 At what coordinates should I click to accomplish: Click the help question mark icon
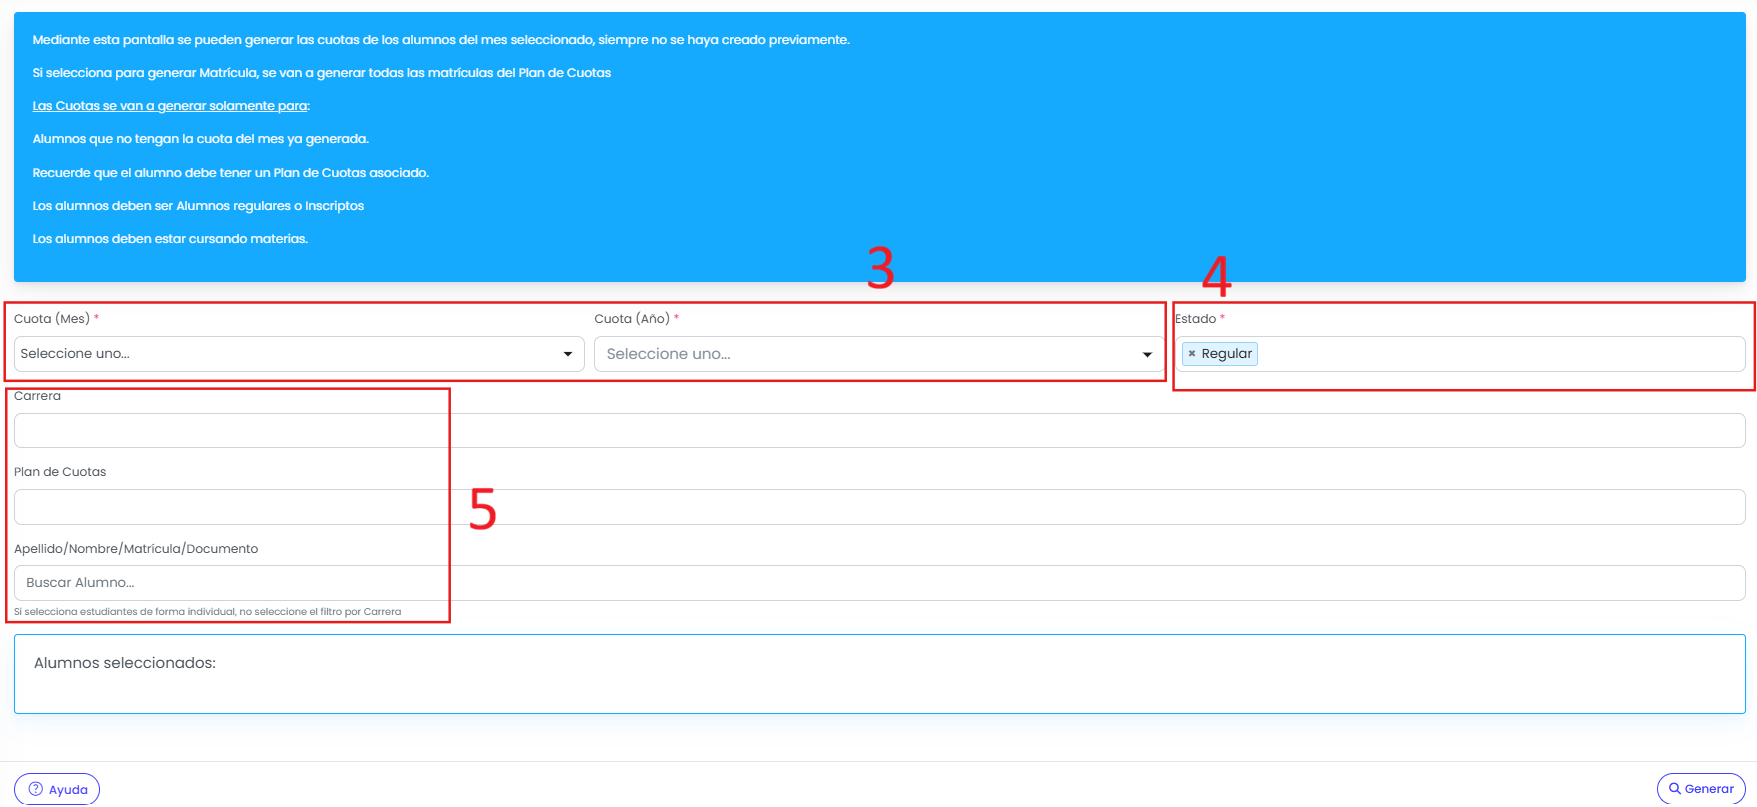coord(36,789)
